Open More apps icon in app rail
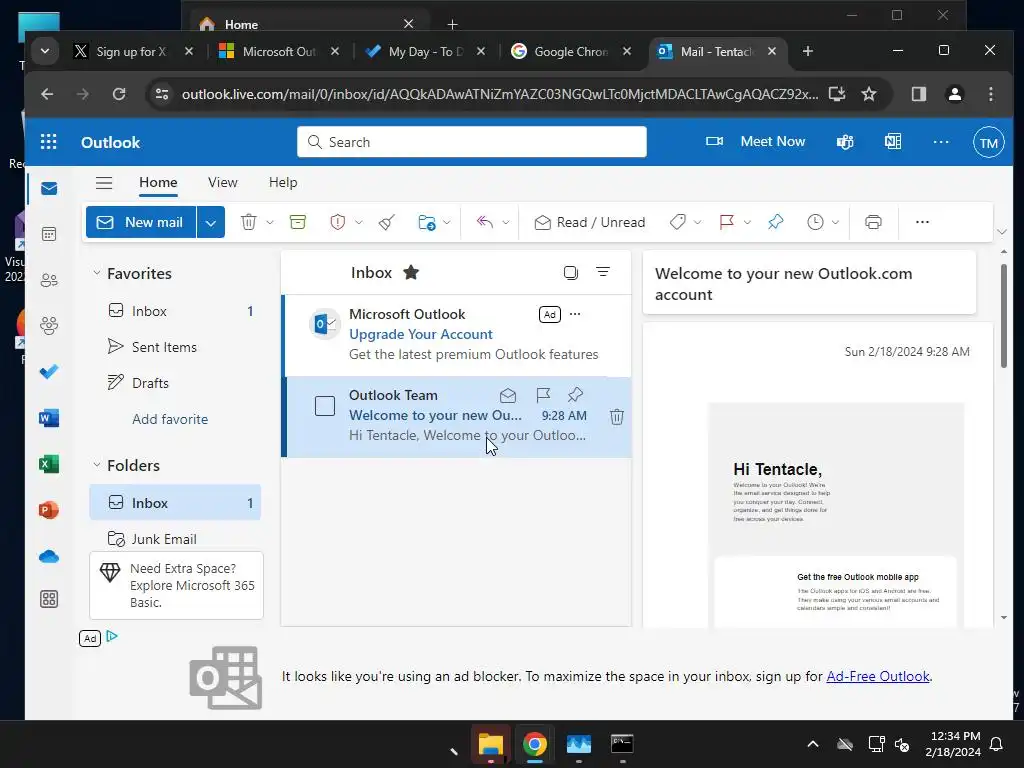1024x768 pixels. click(49, 599)
